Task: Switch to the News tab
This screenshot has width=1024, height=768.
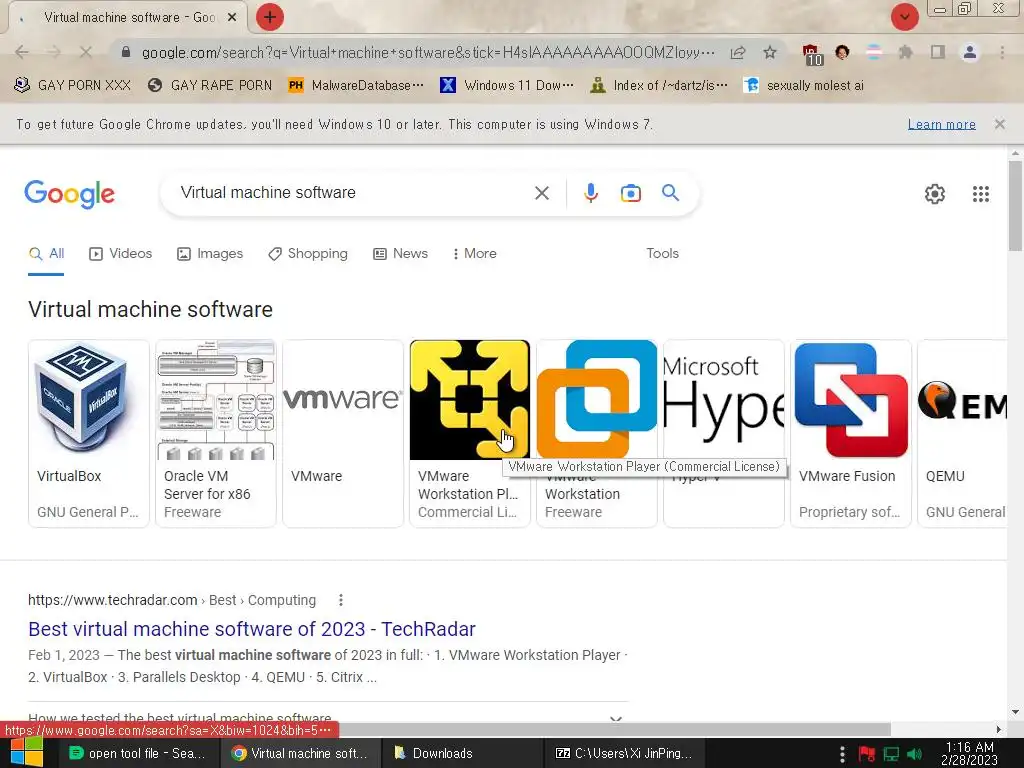Action: click(400, 254)
